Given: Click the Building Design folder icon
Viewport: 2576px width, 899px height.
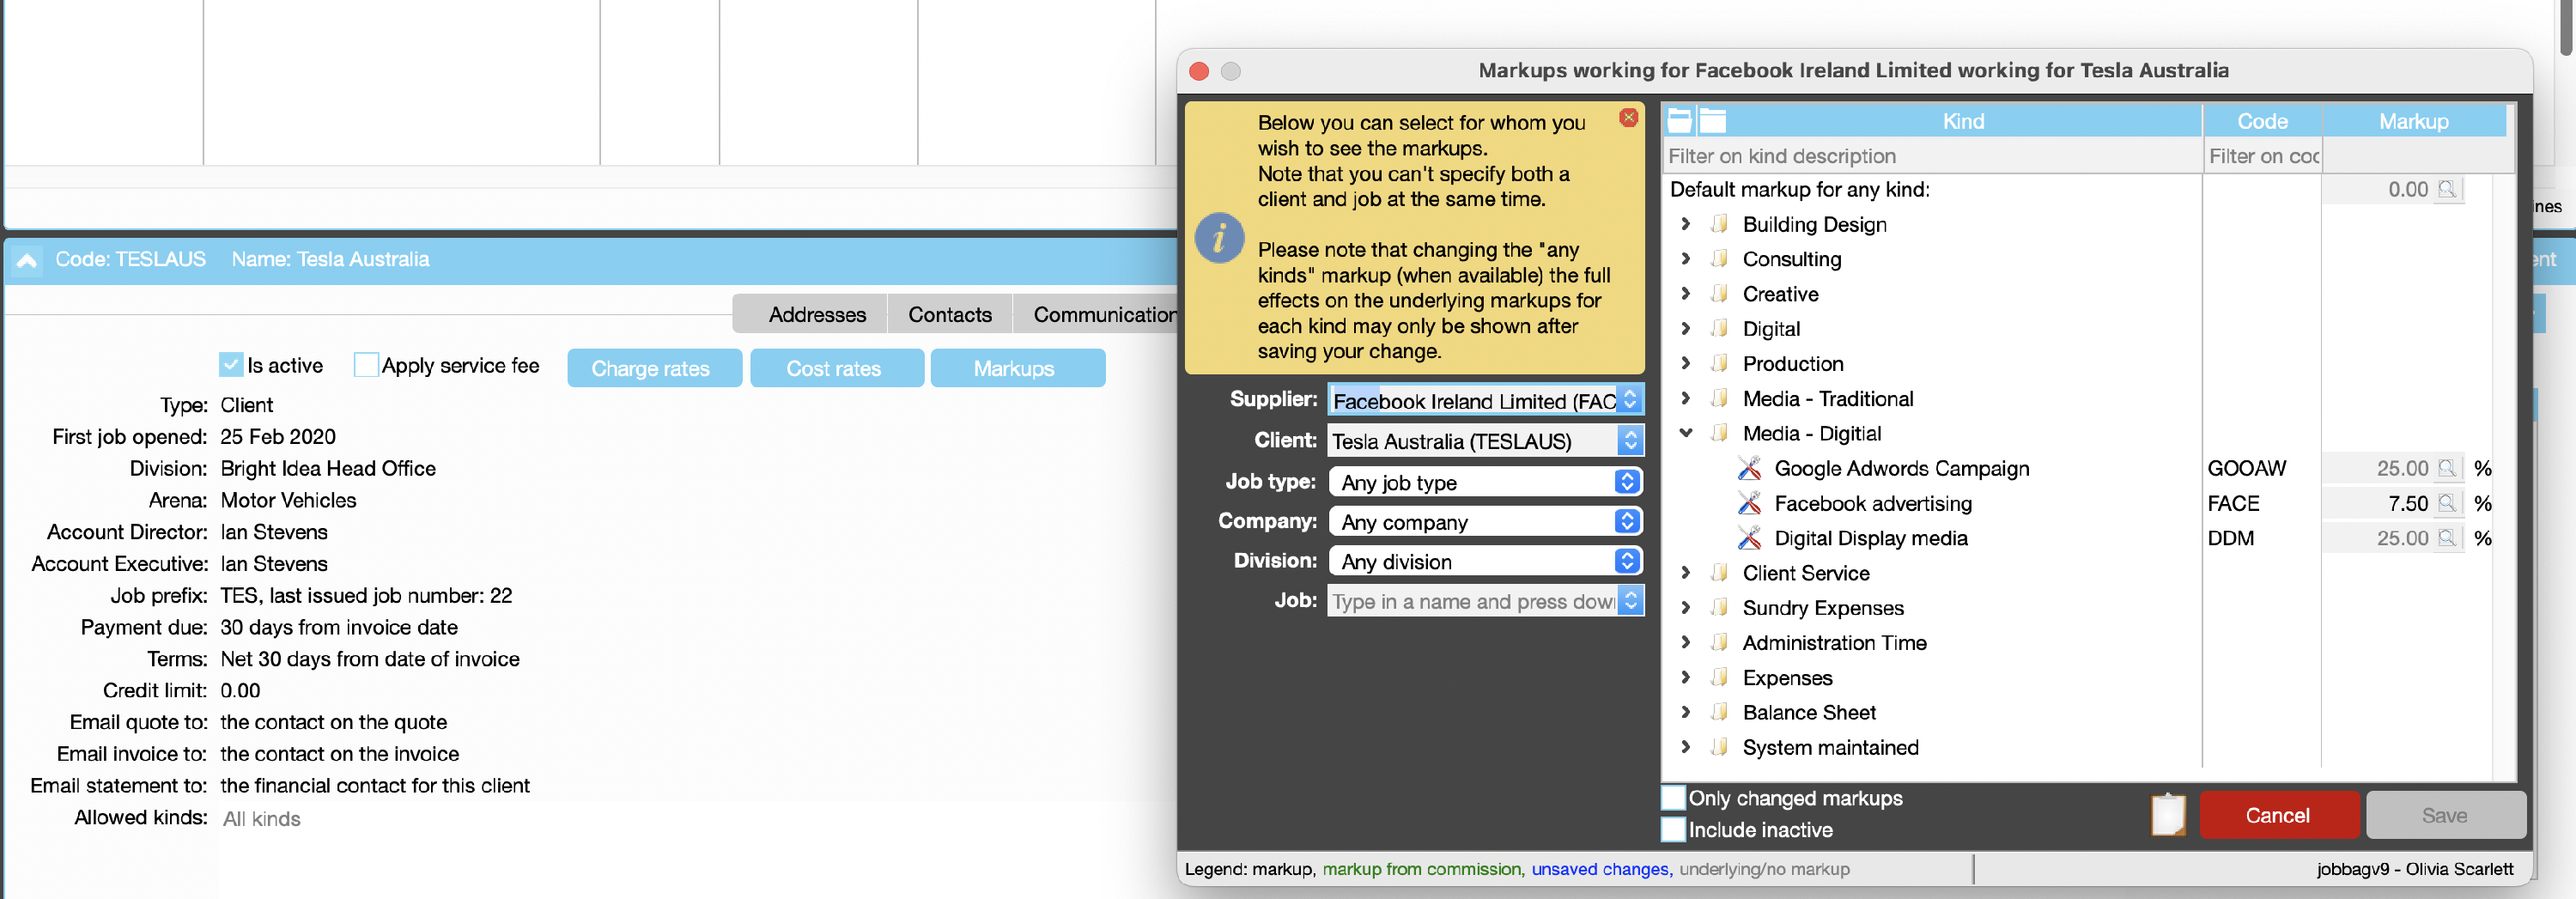Looking at the screenshot, I should [1720, 224].
